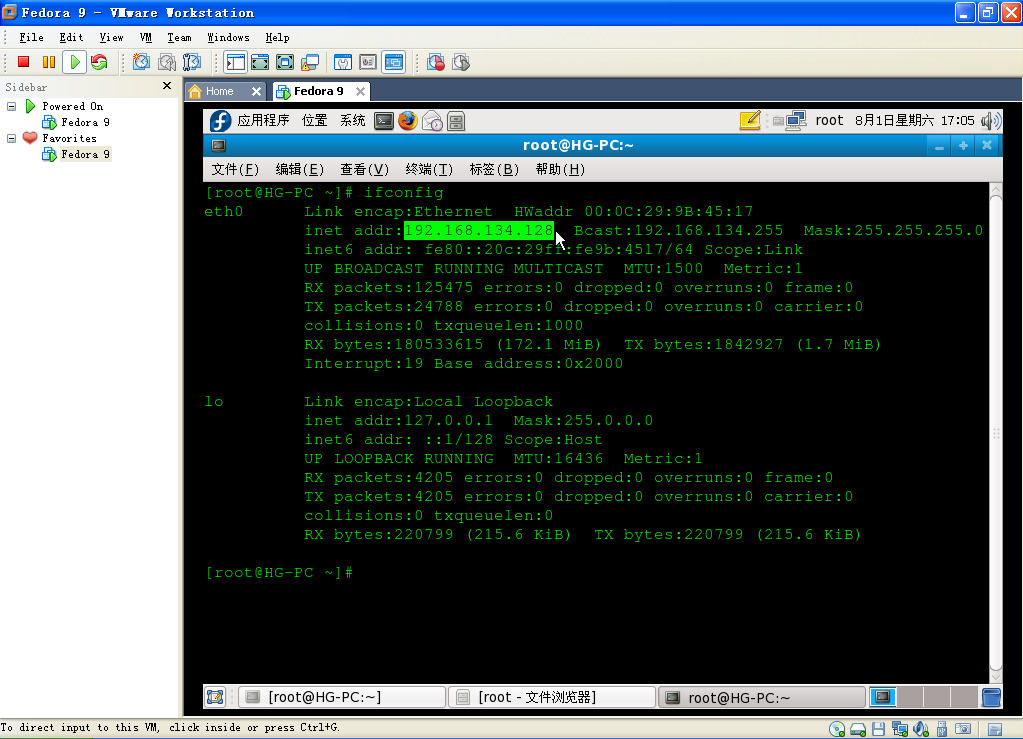
Task: Collapse the Powered On tree node
Action: tap(12, 106)
